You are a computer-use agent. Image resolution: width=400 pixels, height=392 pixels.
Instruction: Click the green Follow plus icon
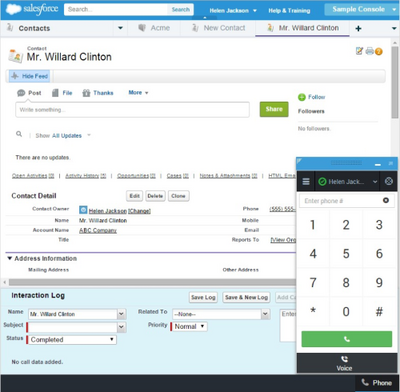(x=302, y=97)
